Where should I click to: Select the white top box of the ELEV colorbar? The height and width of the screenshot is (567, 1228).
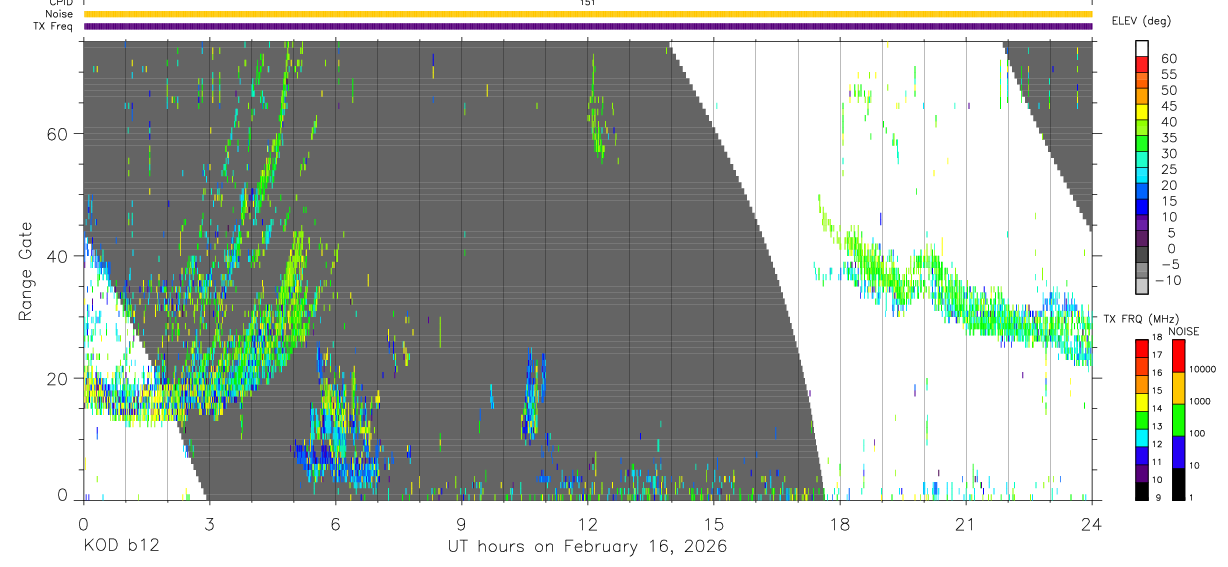point(1142,48)
